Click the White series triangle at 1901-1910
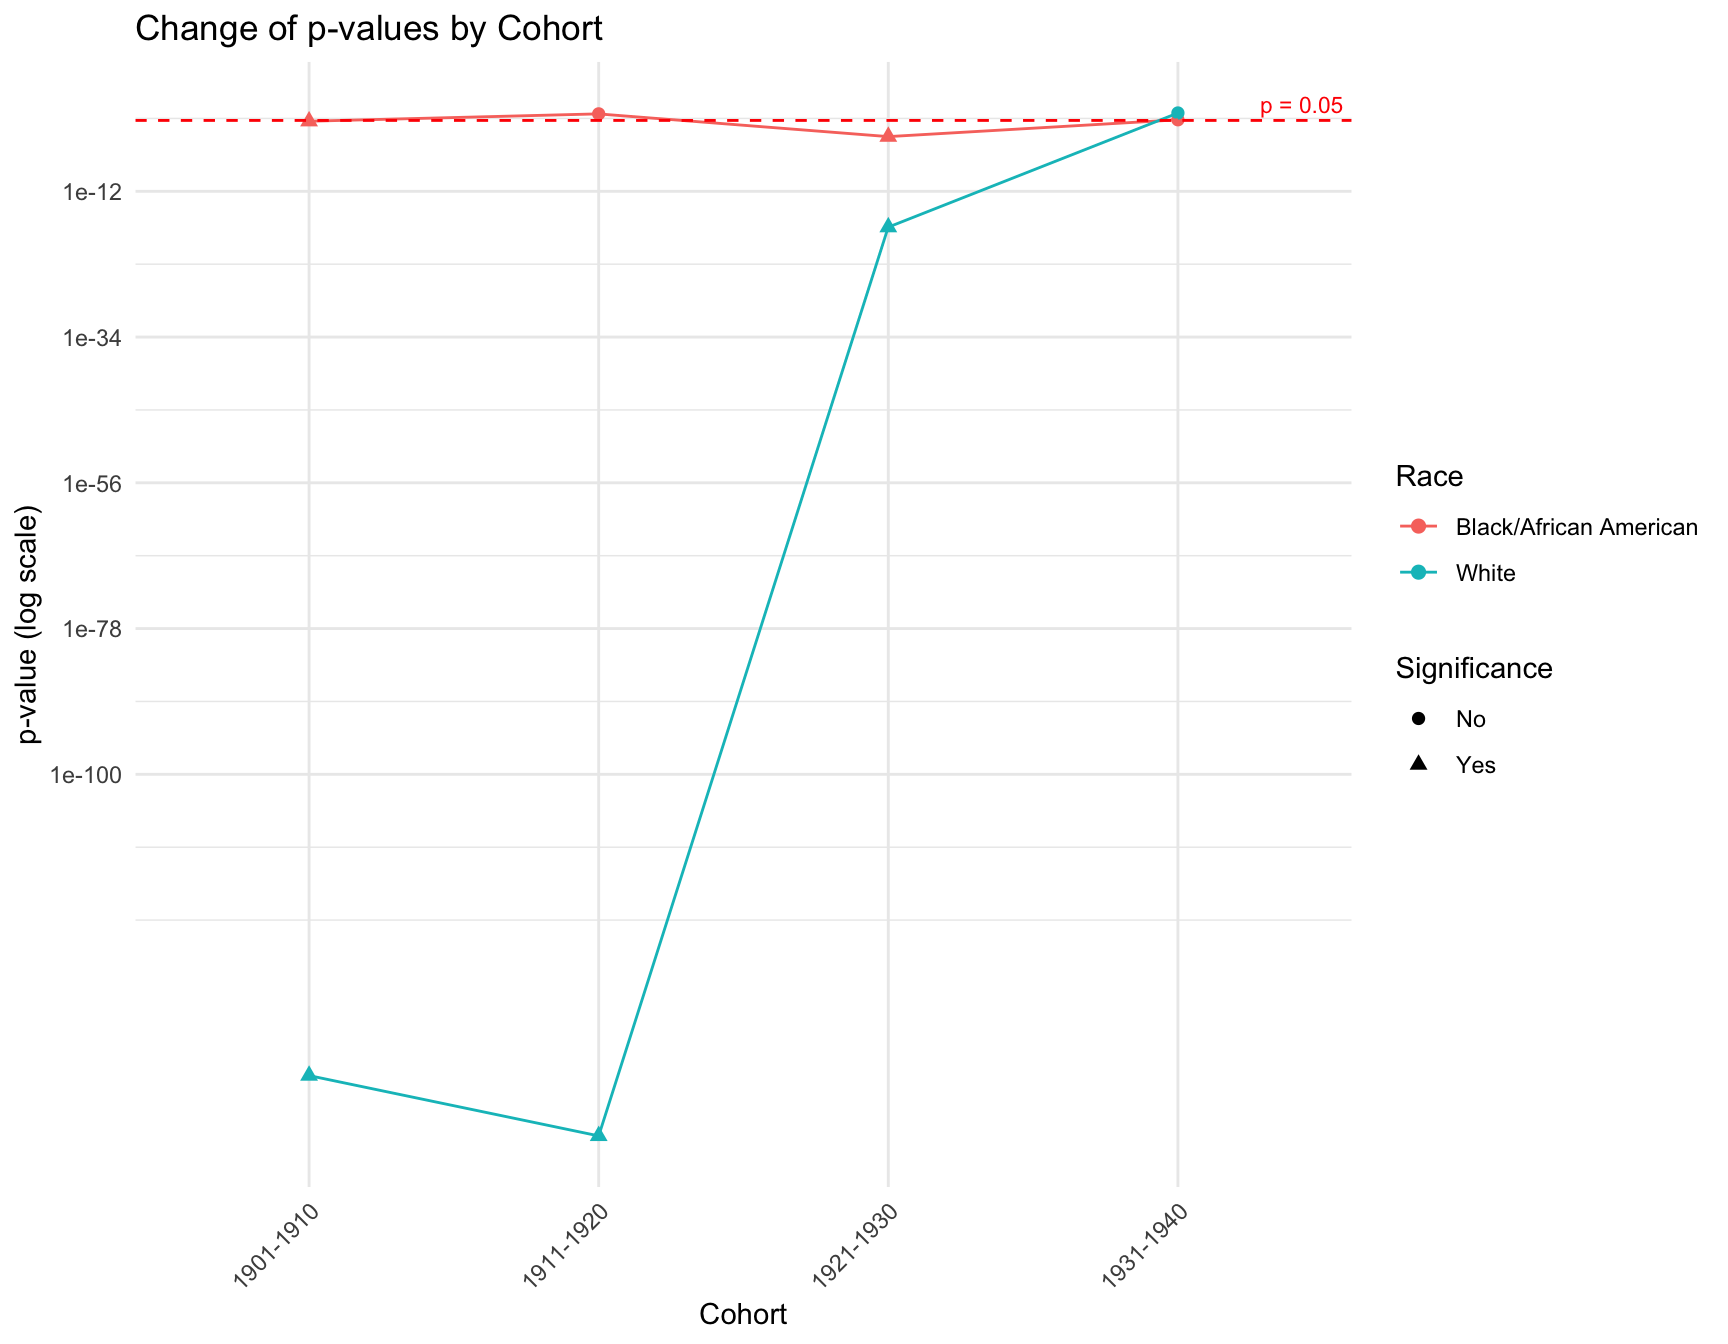Viewport: 1728px width, 1344px height. click(x=309, y=1075)
